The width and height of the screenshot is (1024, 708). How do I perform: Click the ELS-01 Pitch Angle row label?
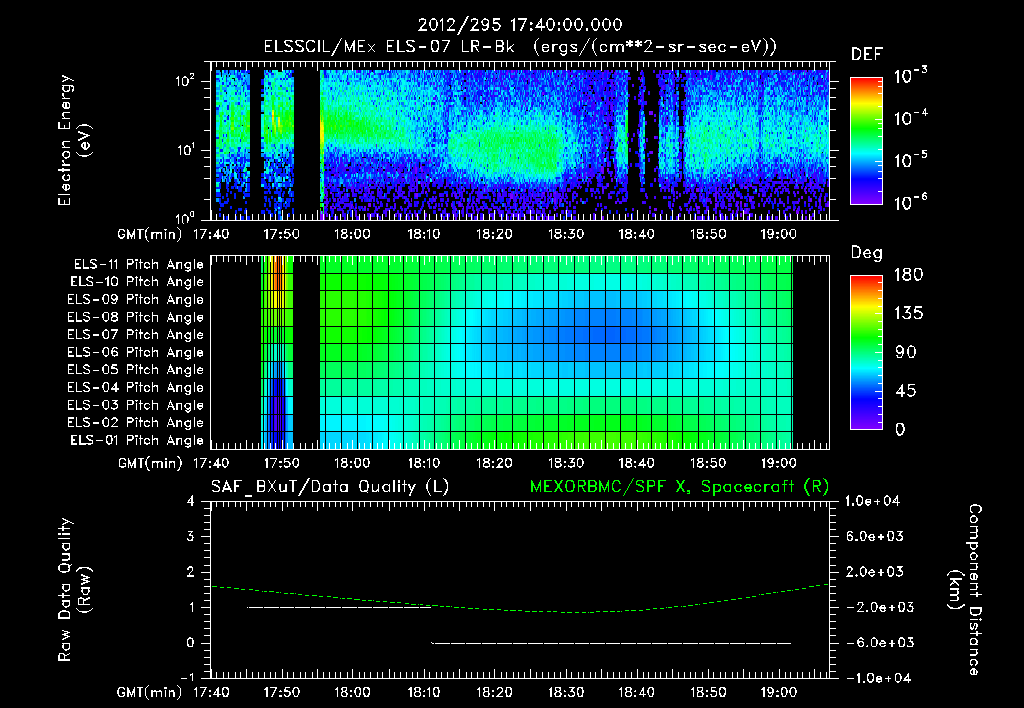tap(136, 441)
